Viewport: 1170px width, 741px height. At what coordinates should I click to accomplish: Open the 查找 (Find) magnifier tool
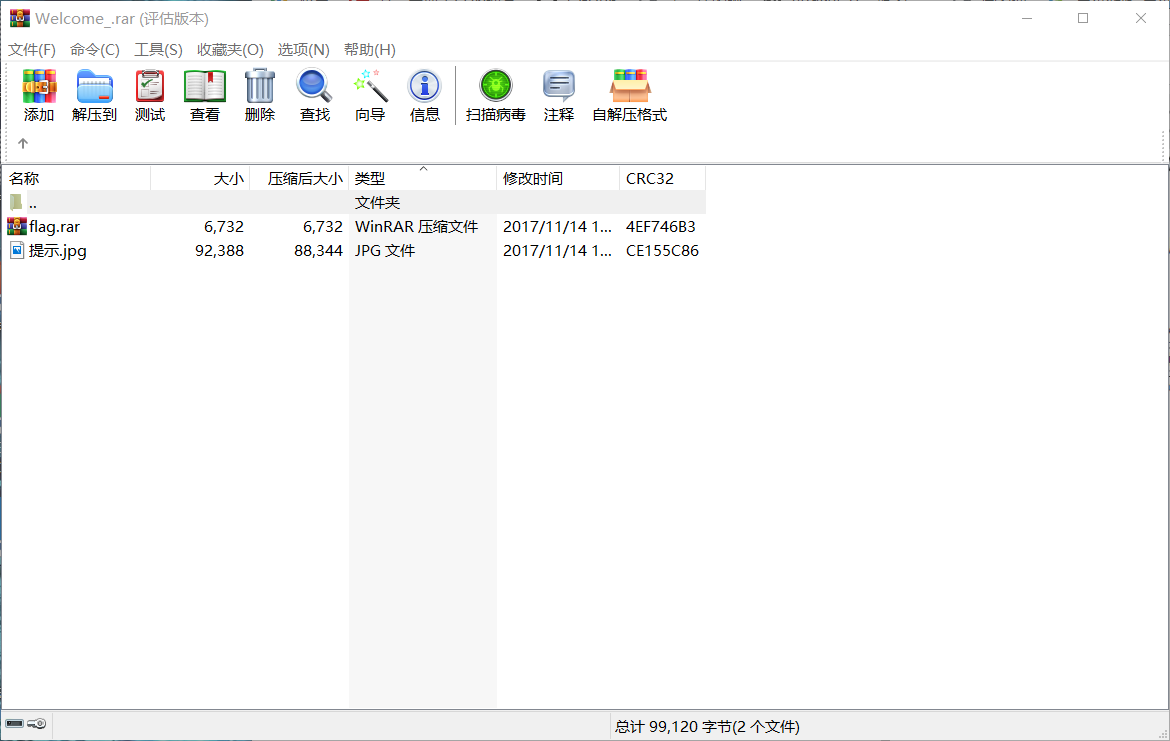[314, 87]
